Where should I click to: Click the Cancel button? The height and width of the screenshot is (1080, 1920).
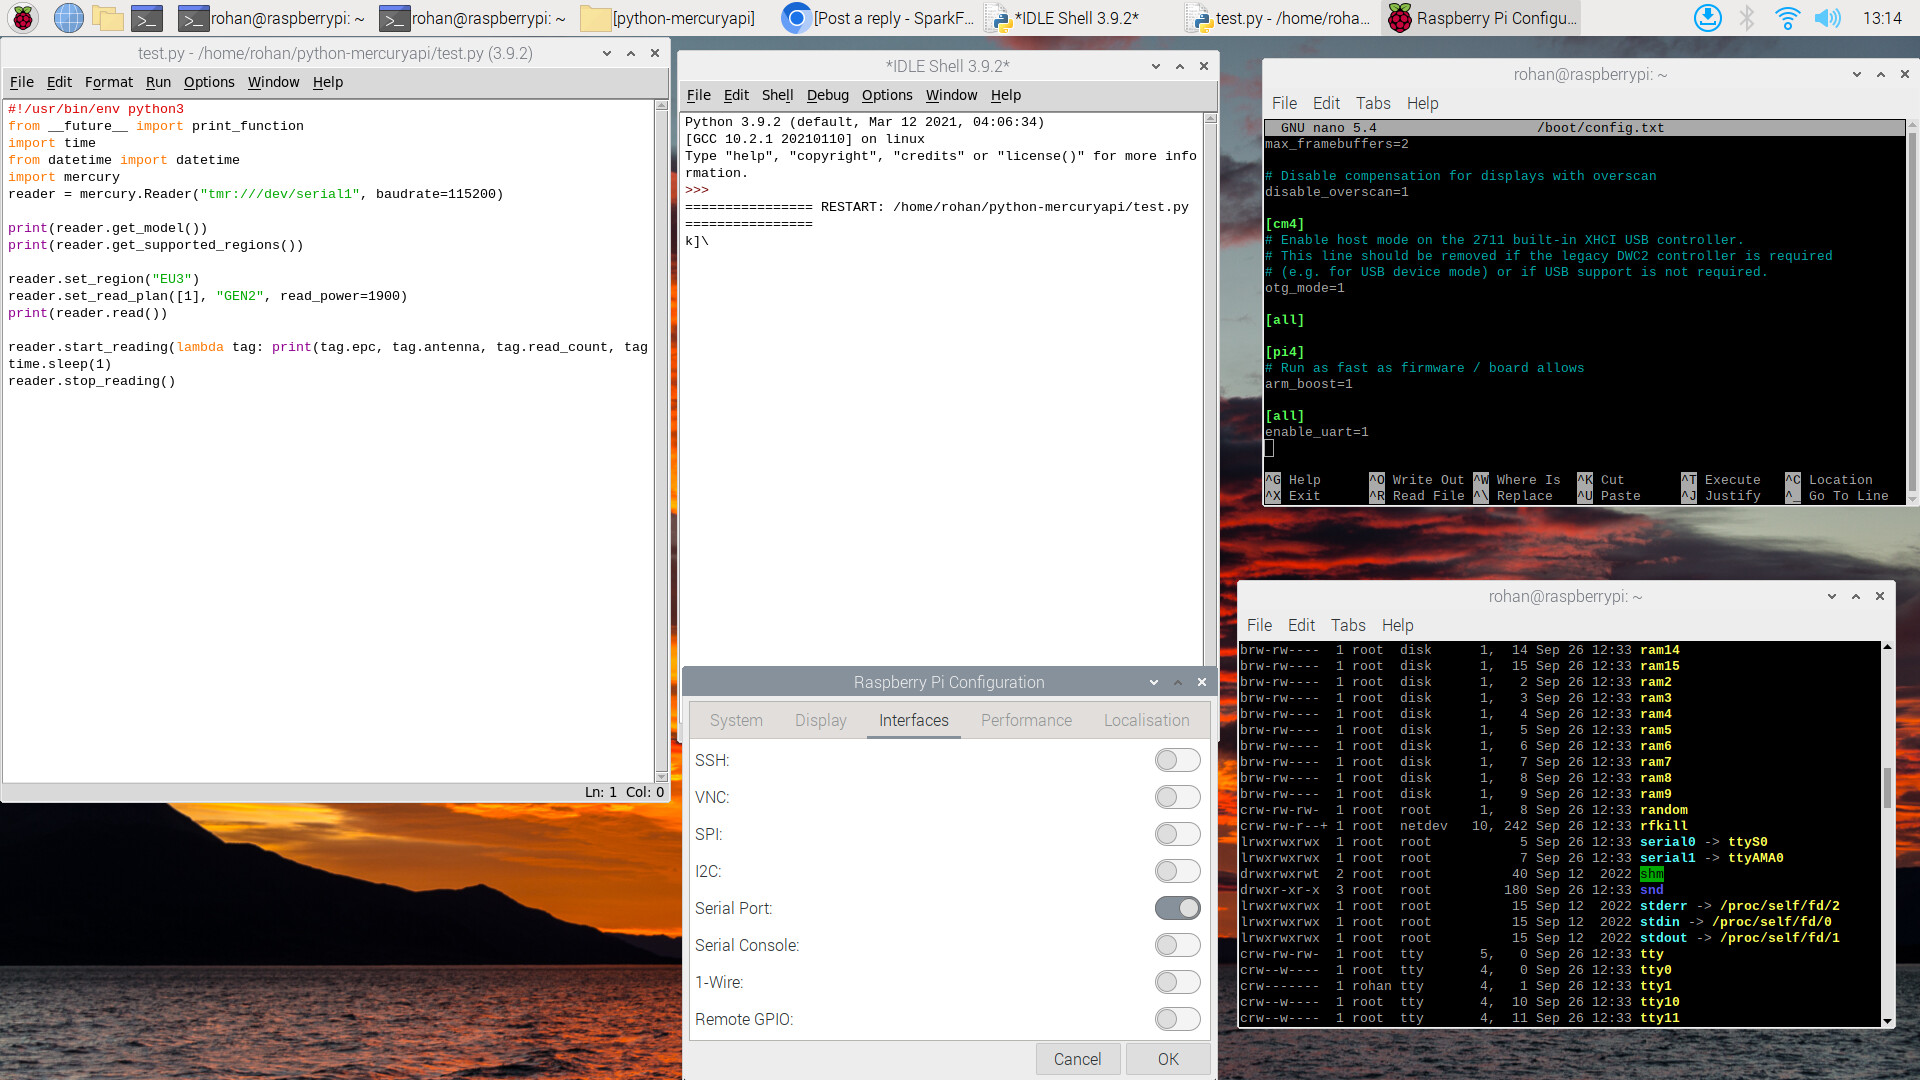click(1077, 1059)
